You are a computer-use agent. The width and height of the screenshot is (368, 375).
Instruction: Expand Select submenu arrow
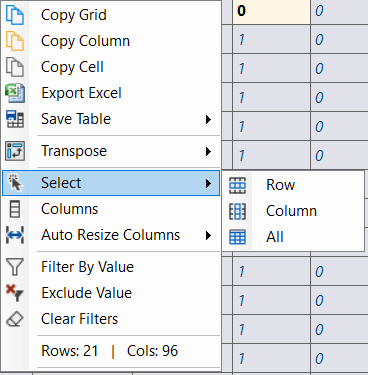pos(208,183)
